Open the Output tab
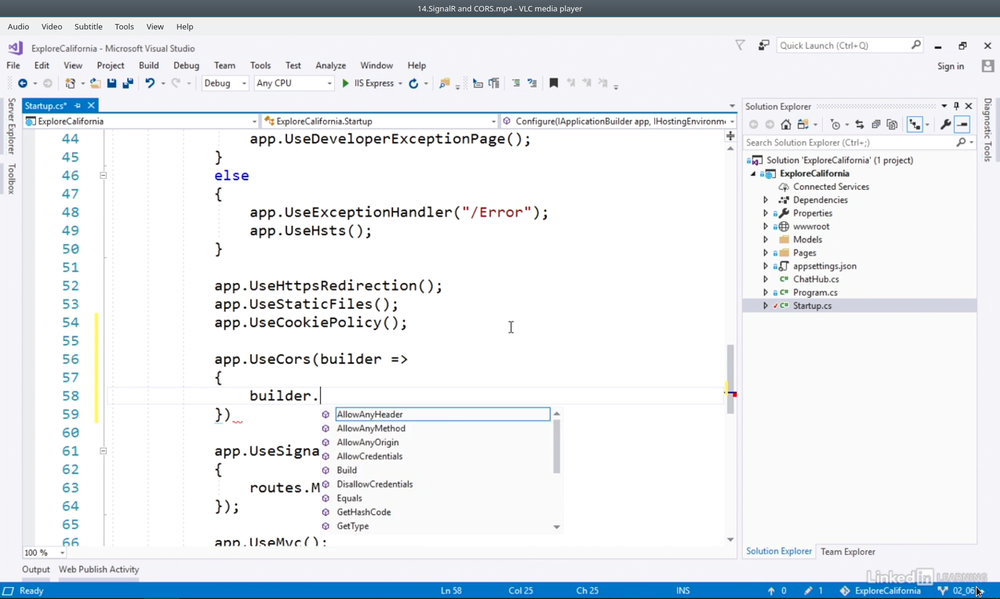 (x=36, y=570)
